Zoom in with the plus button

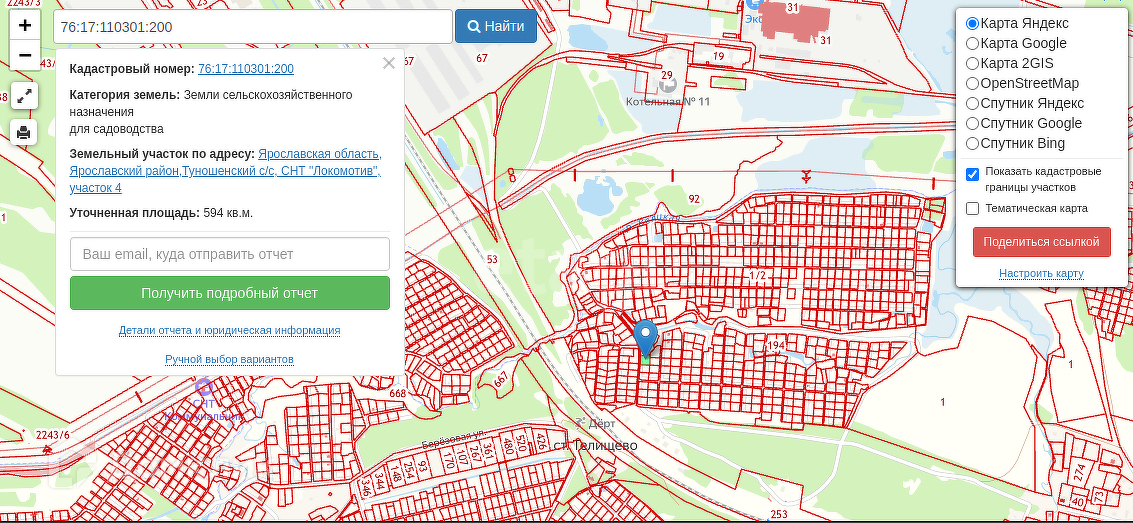coord(25,24)
